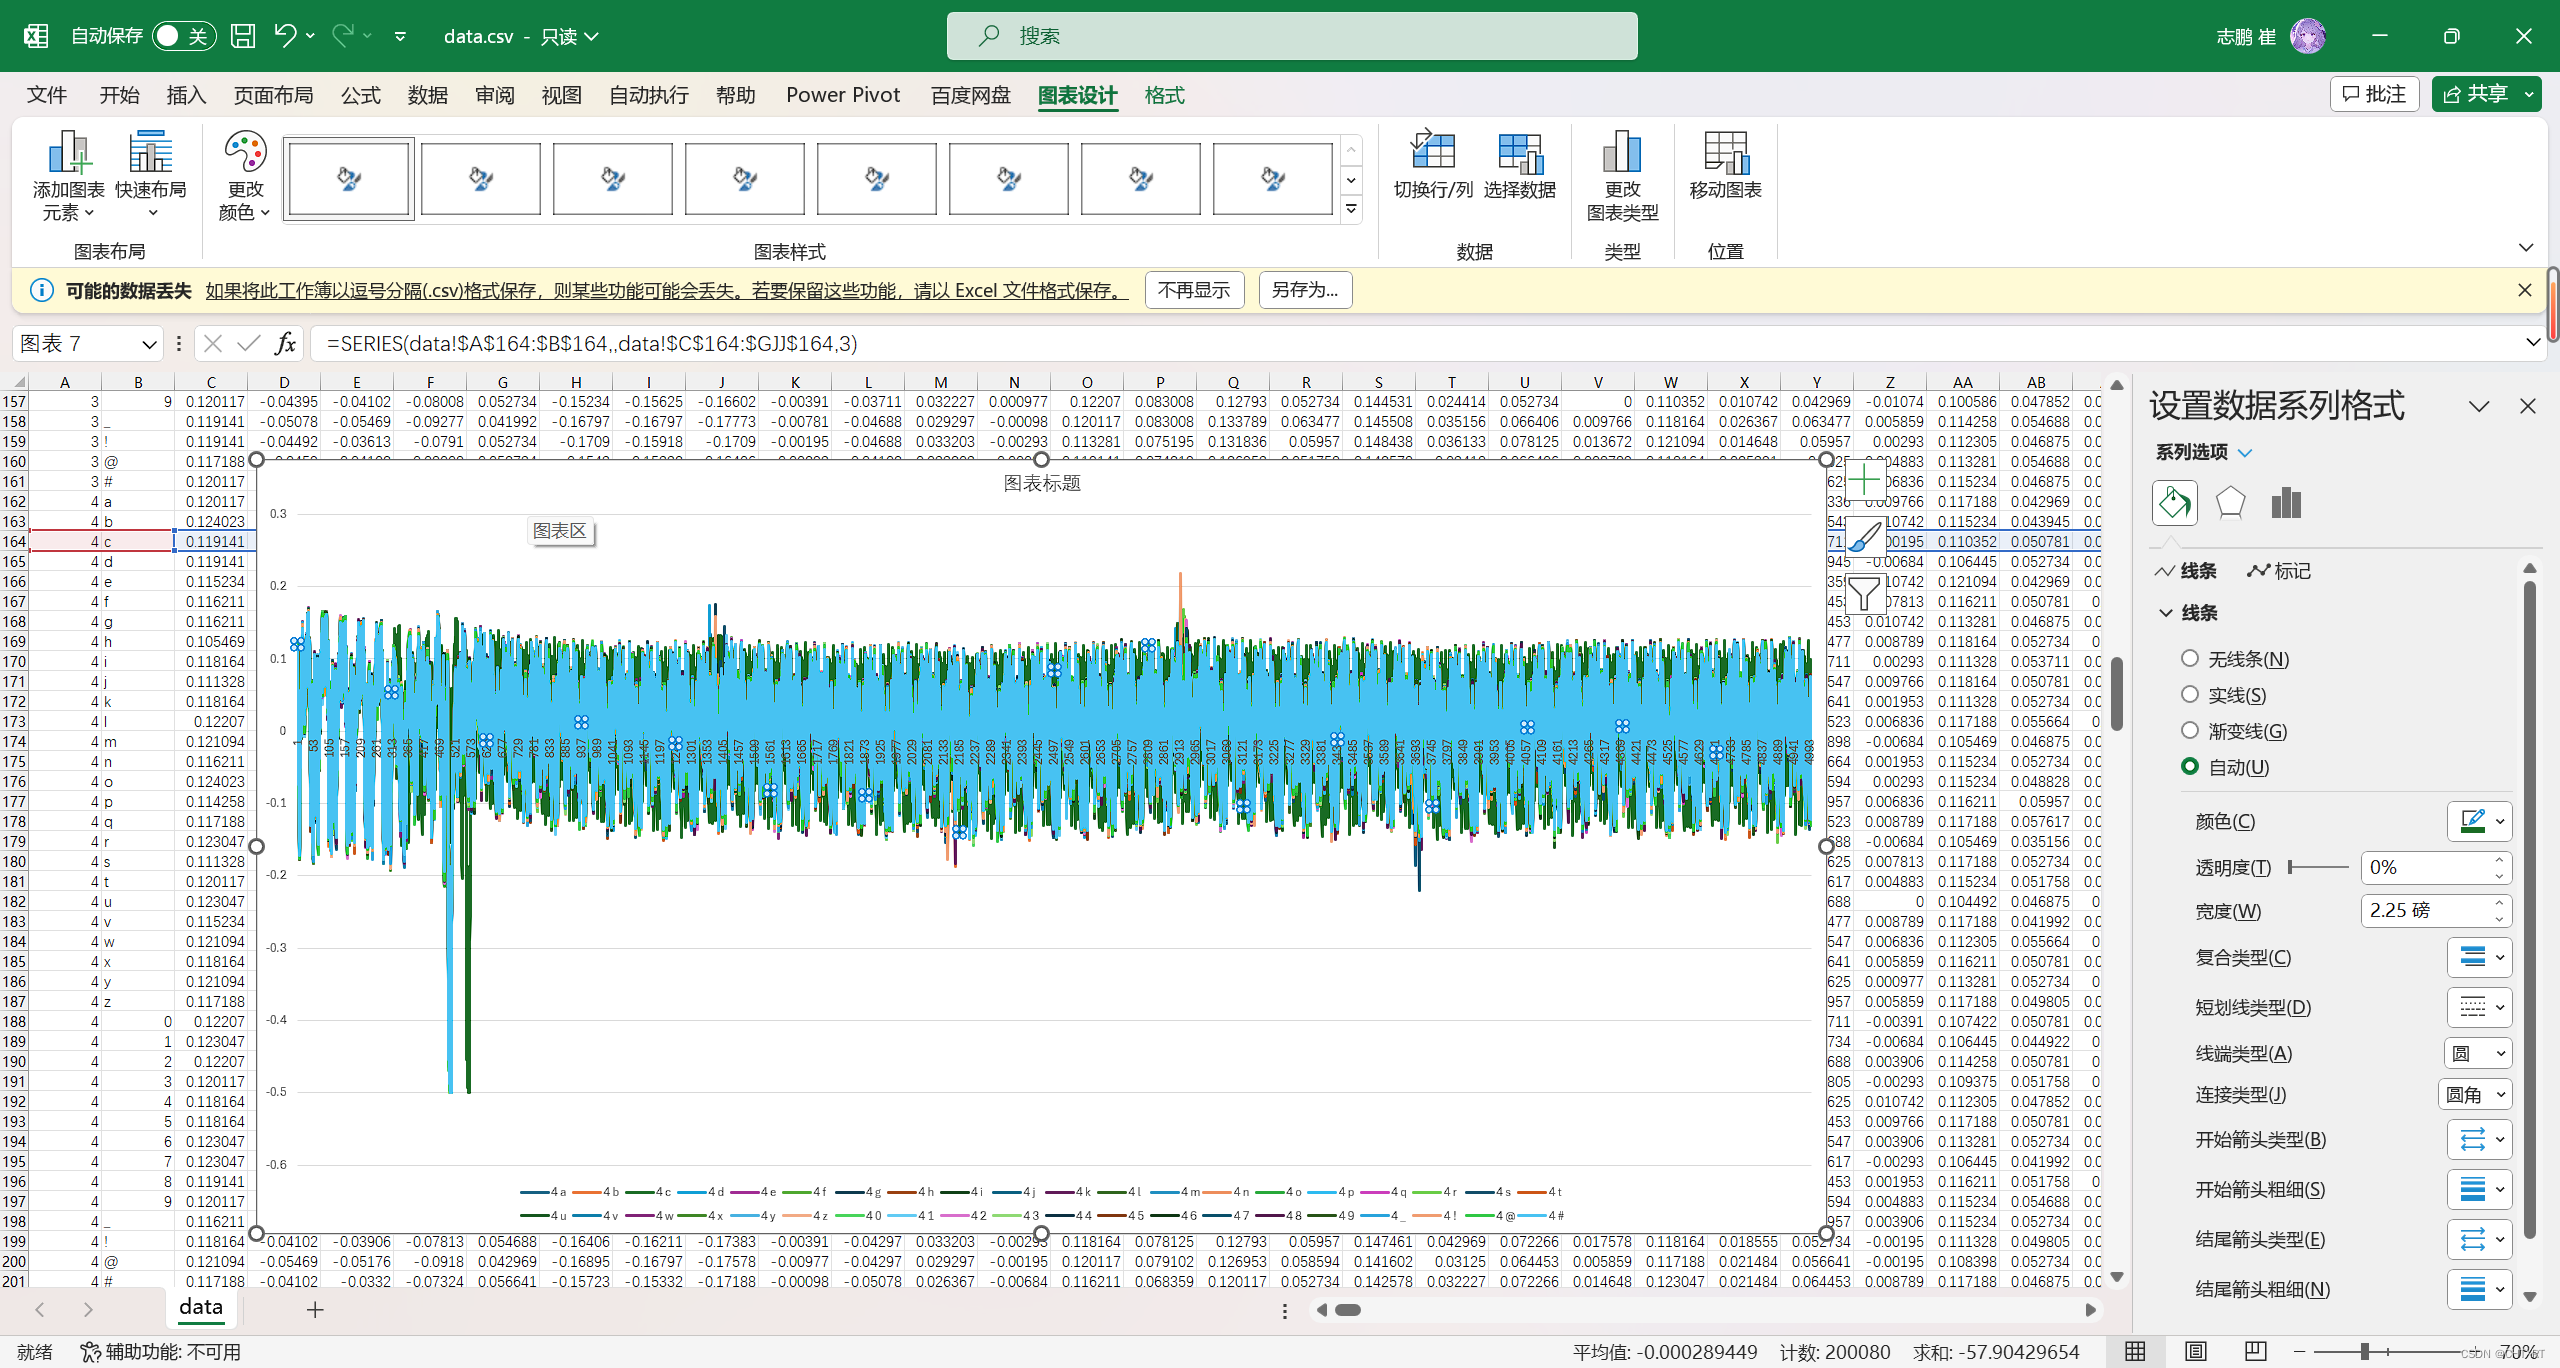Open the Cap type dropdown

(x=2478, y=1053)
